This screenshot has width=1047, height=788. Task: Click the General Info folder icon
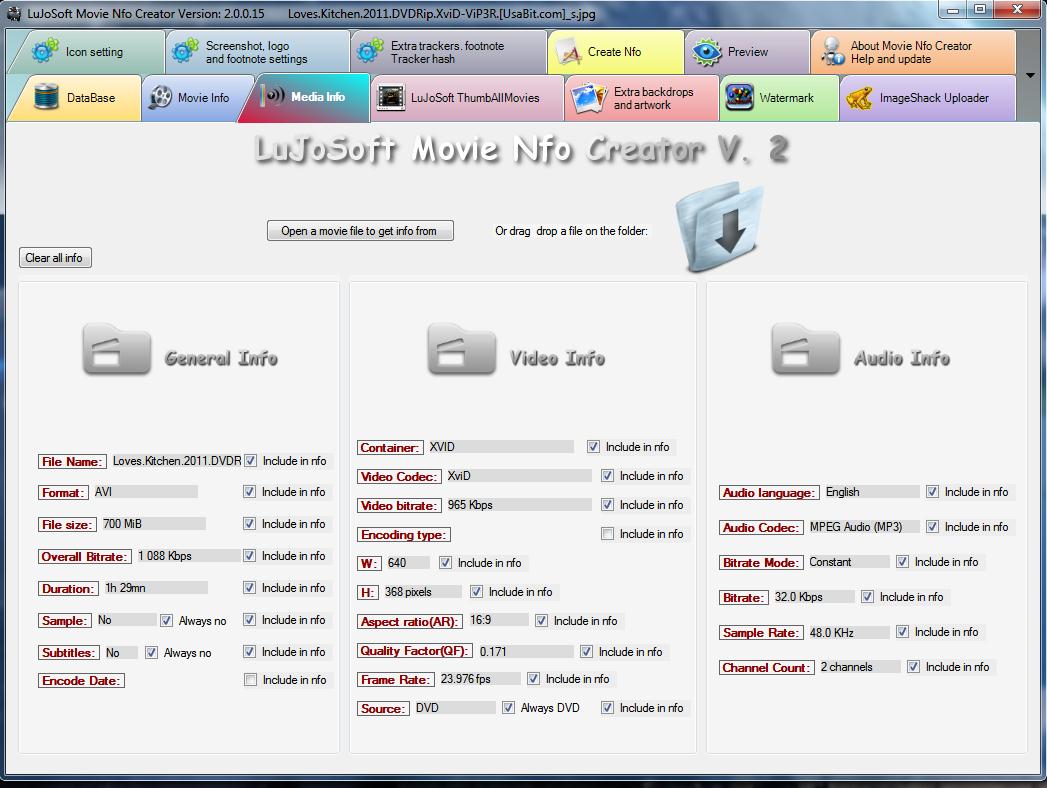tap(117, 349)
